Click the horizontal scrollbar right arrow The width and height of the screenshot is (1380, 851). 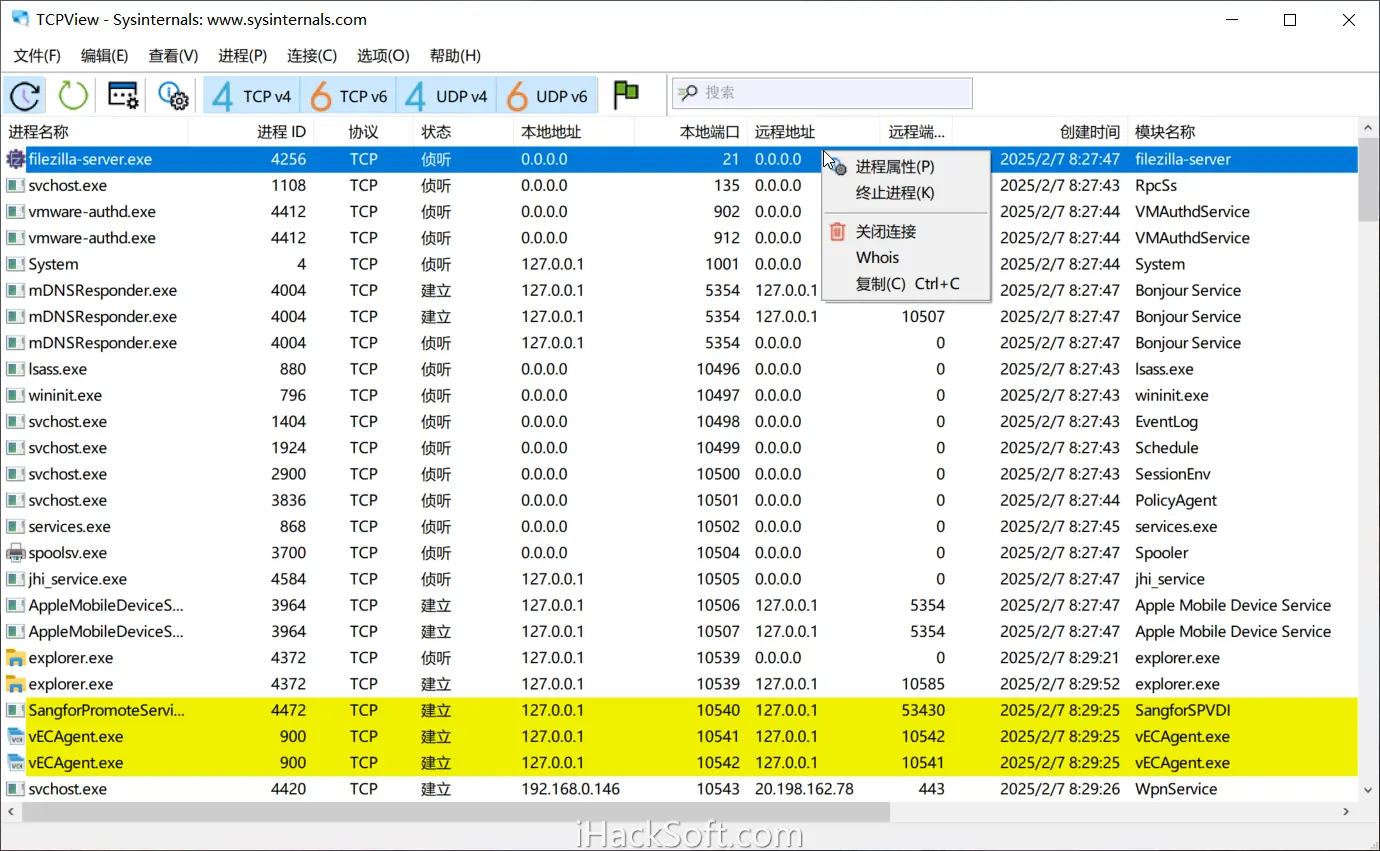point(1347,812)
